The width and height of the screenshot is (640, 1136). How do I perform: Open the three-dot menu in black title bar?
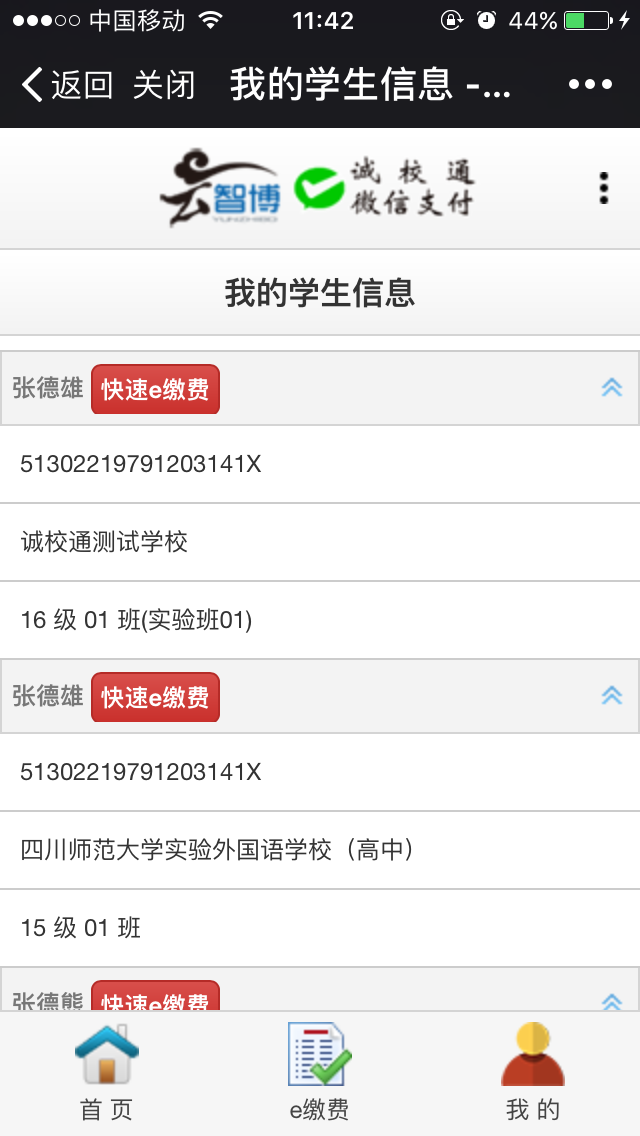pyautogui.click(x=590, y=85)
